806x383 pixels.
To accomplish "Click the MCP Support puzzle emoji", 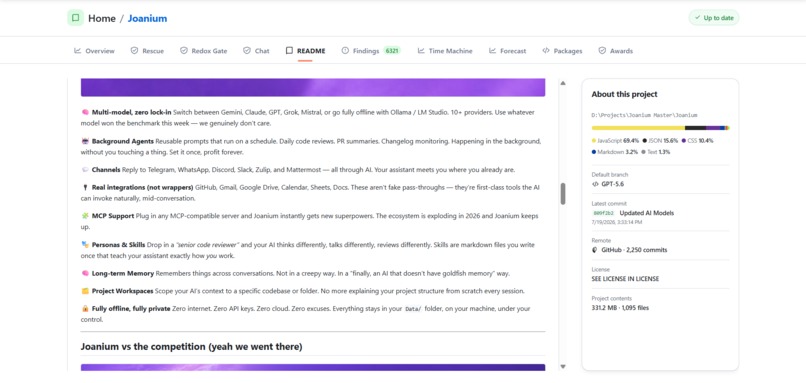I will point(85,216).
